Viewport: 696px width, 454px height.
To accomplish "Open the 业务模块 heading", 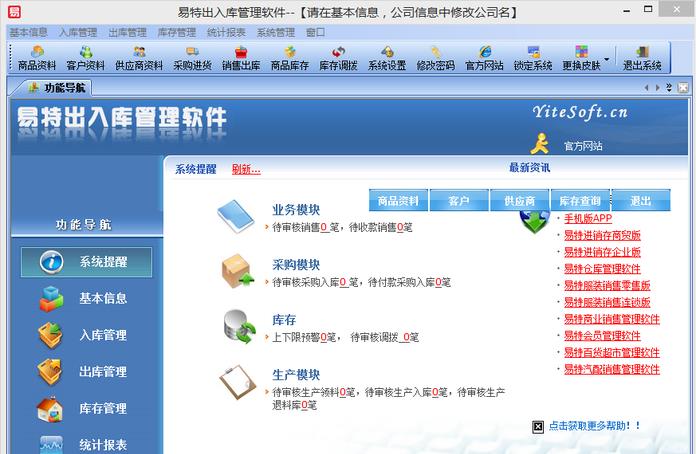I will (296, 209).
